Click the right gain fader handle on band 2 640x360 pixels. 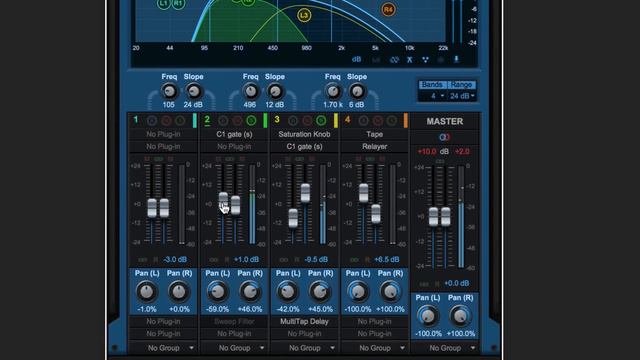(236, 205)
